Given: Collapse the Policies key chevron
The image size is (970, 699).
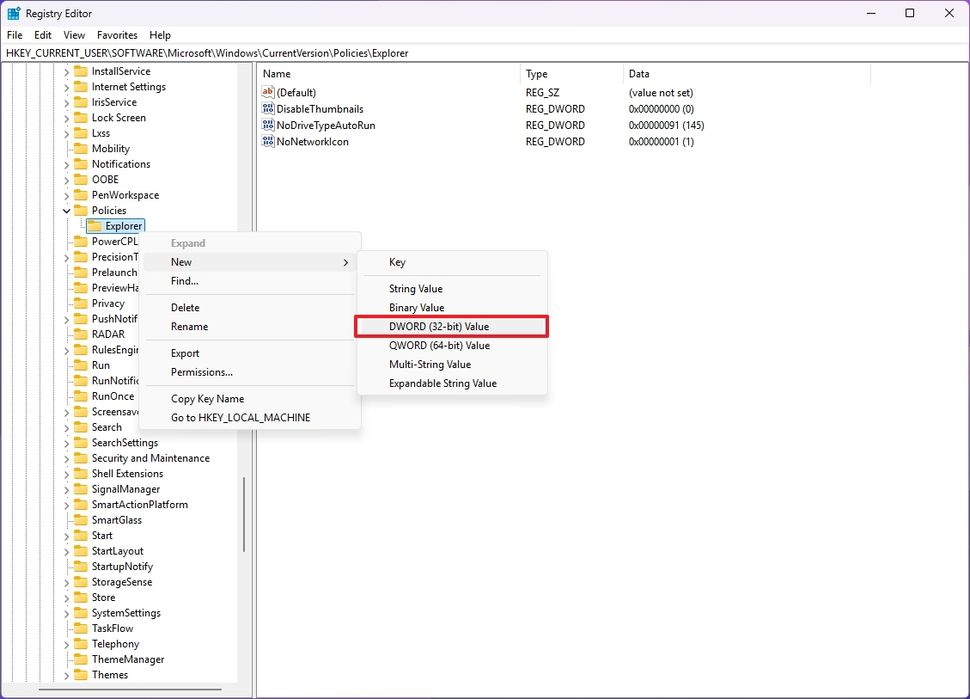Looking at the screenshot, I should pyautogui.click(x=66, y=210).
